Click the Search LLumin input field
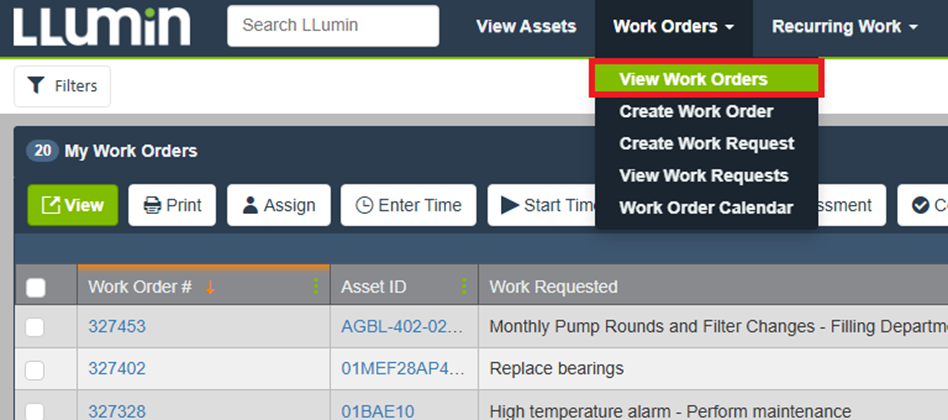 (333, 26)
